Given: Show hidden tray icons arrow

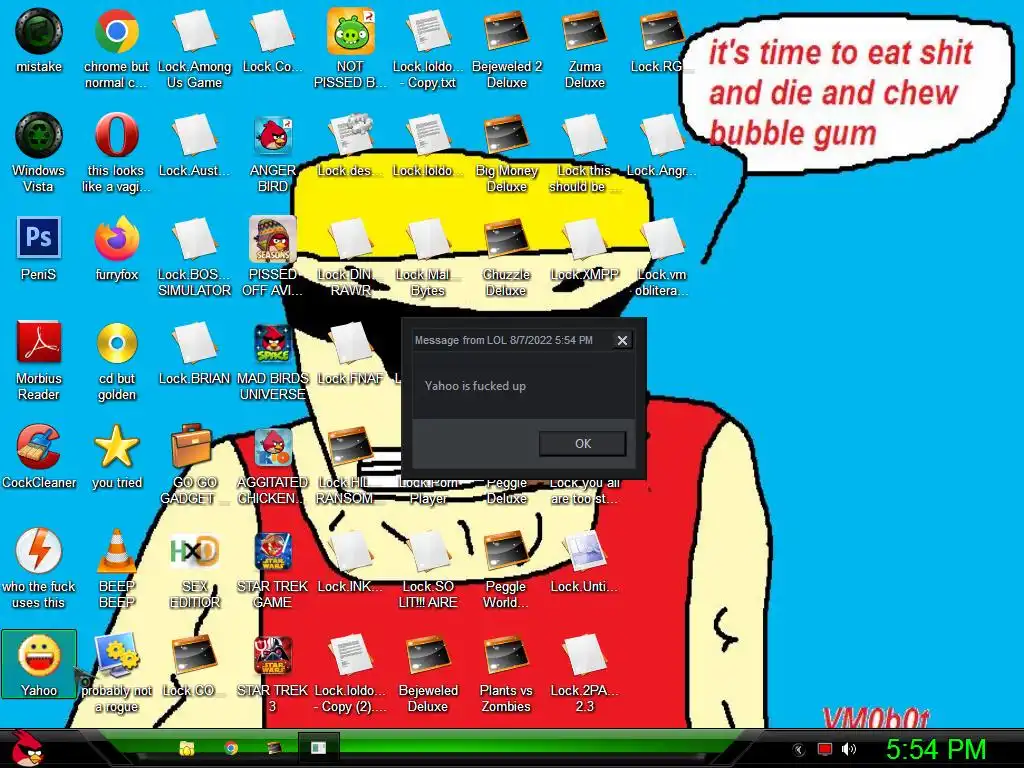Looking at the screenshot, I should pyautogui.click(x=798, y=750).
